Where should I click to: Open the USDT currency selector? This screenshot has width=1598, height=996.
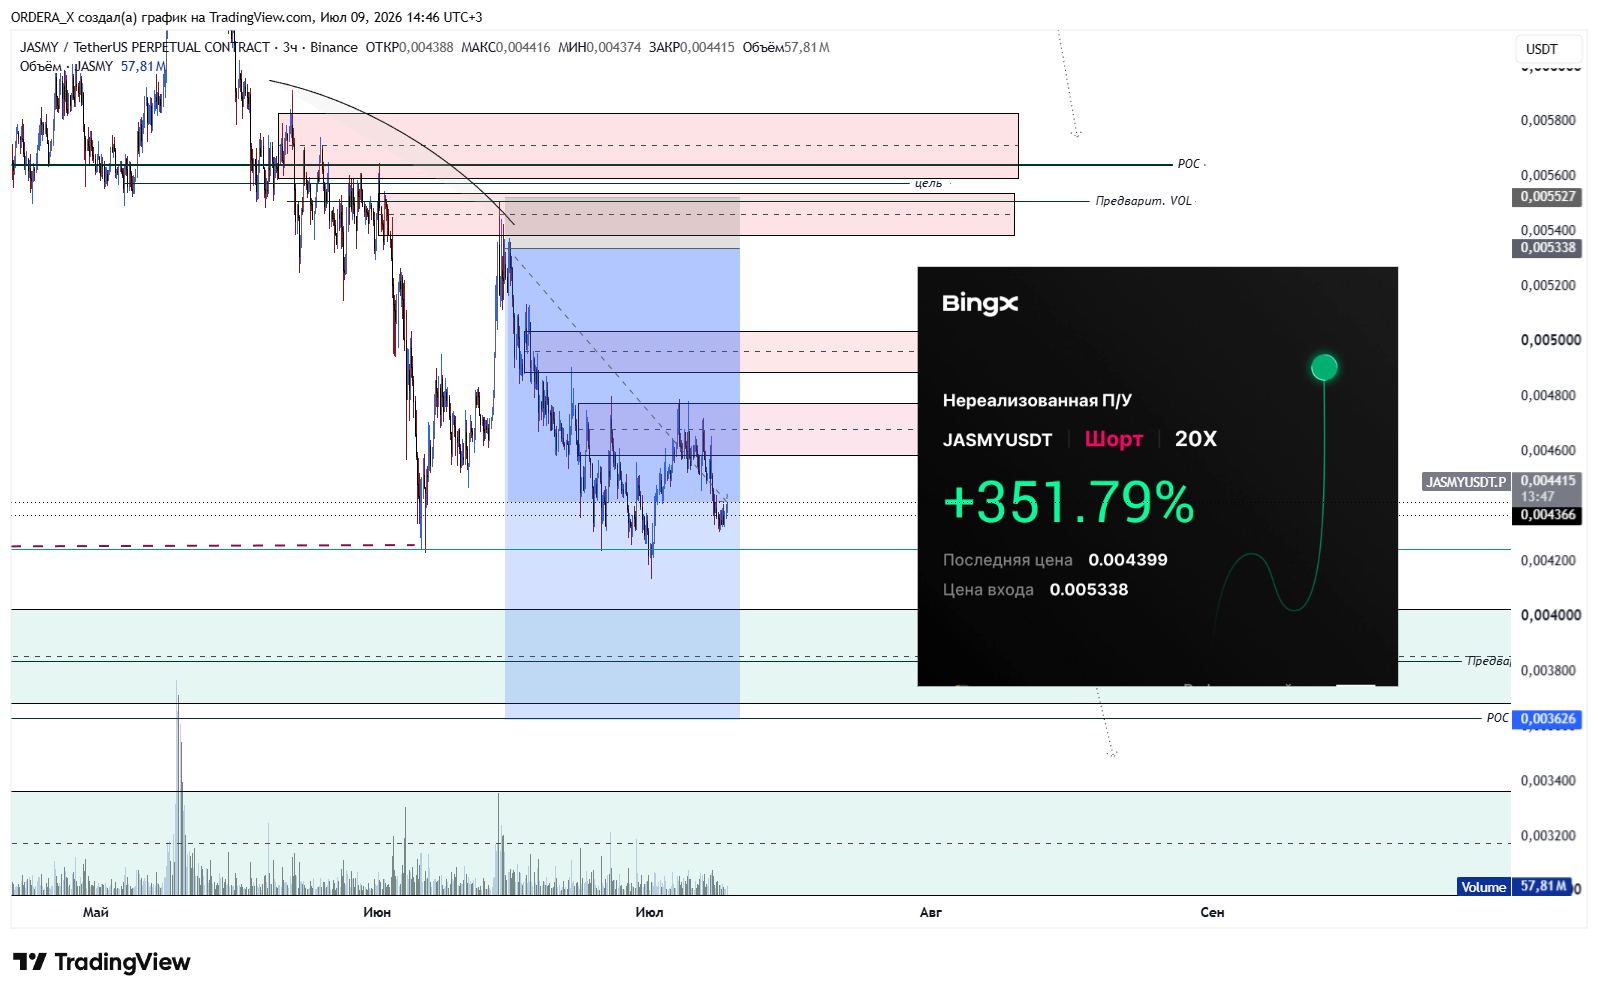pyautogui.click(x=1548, y=49)
